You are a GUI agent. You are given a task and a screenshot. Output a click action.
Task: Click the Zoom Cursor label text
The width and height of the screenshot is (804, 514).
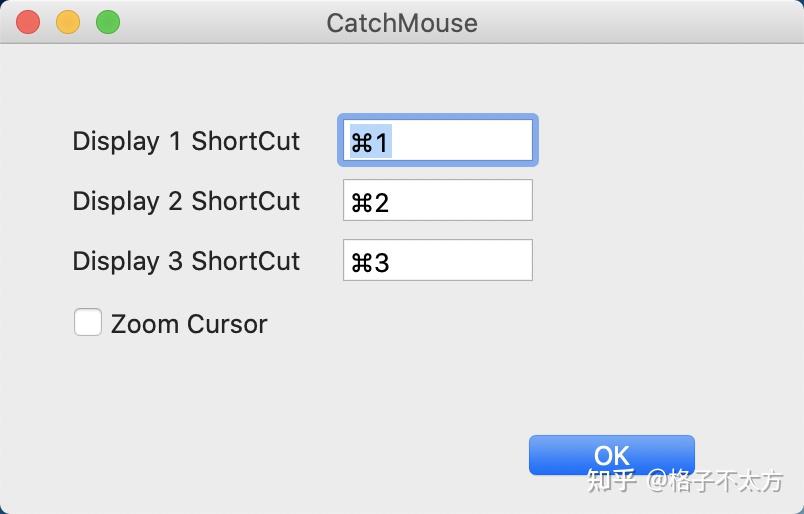click(x=189, y=324)
